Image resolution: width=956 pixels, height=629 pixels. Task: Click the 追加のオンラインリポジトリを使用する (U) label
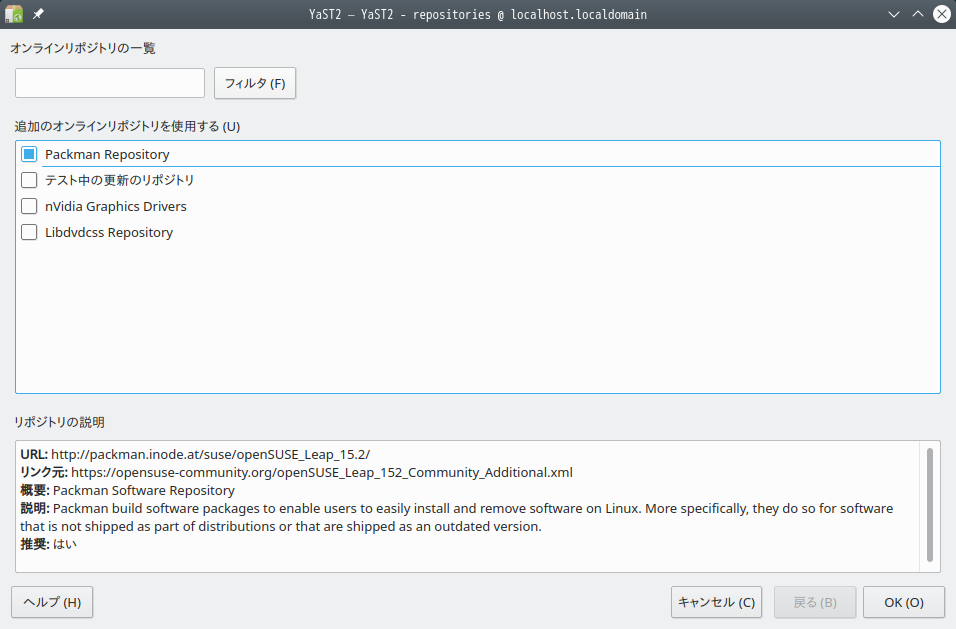coord(127,126)
